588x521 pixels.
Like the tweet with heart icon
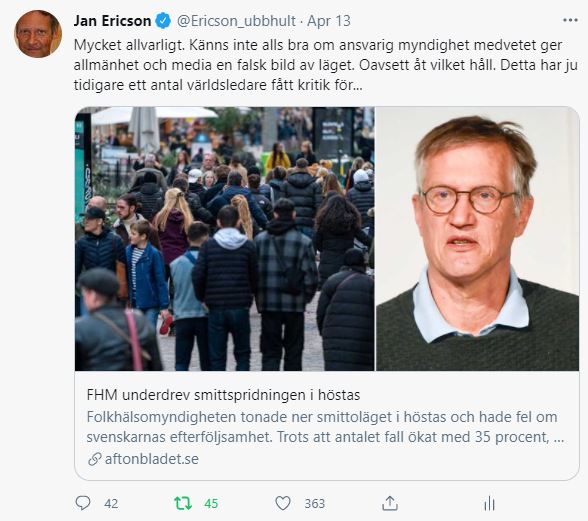[283, 503]
